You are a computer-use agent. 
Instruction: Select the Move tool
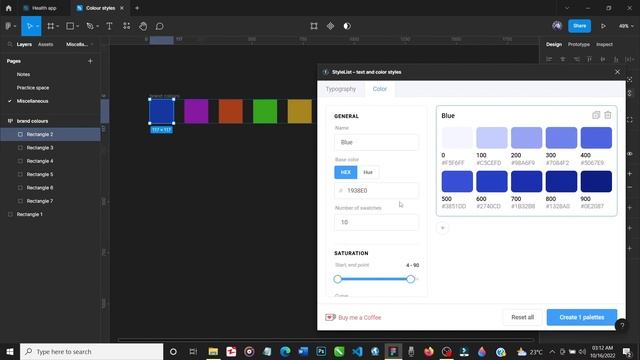click(x=29, y=26)
